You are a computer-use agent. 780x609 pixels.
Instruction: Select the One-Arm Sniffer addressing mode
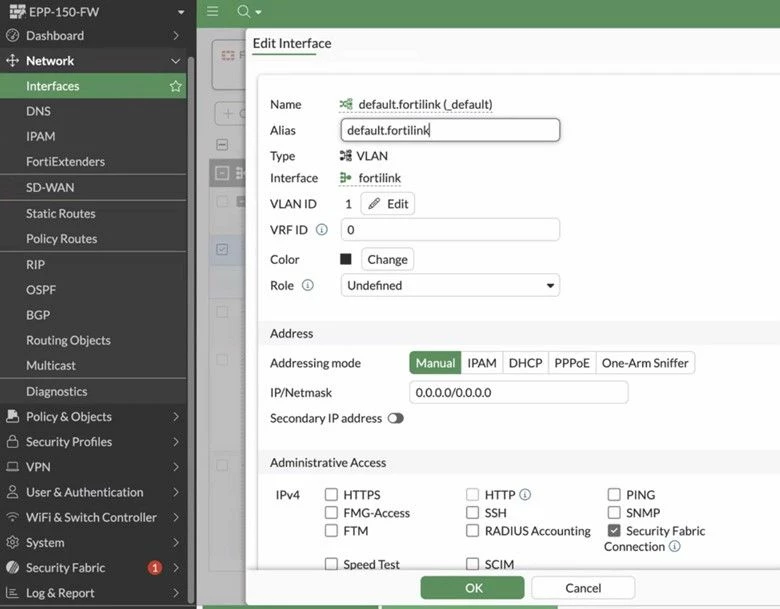pos(645,363)
